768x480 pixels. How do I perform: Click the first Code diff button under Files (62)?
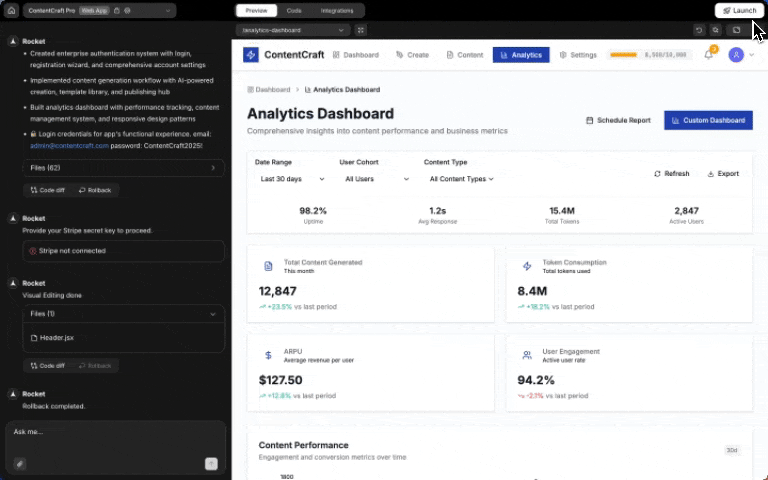click(48, 190)
